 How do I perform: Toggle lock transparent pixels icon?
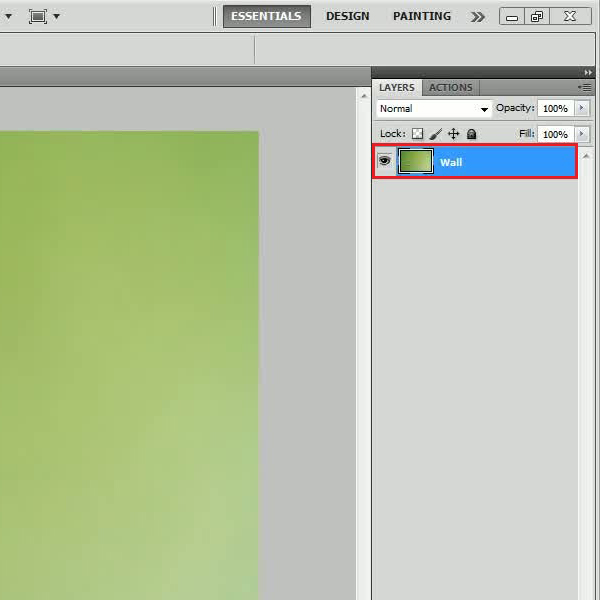click(x=417, y=134)
